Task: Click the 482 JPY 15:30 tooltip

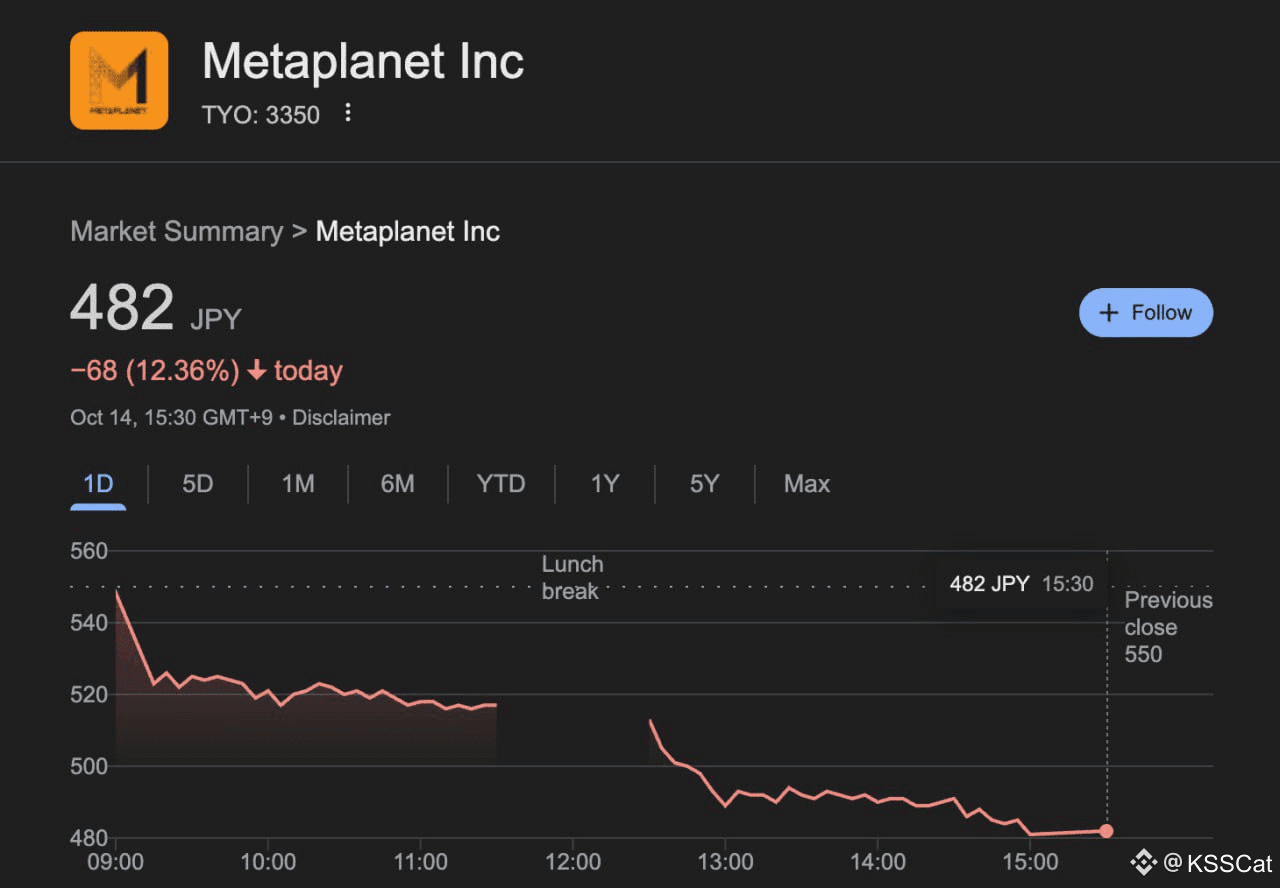Action: 1021,584
